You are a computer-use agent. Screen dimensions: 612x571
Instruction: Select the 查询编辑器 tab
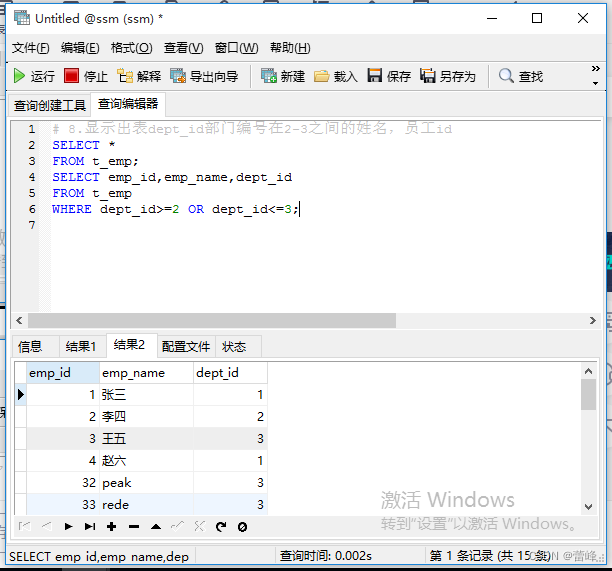coord(128,104)
